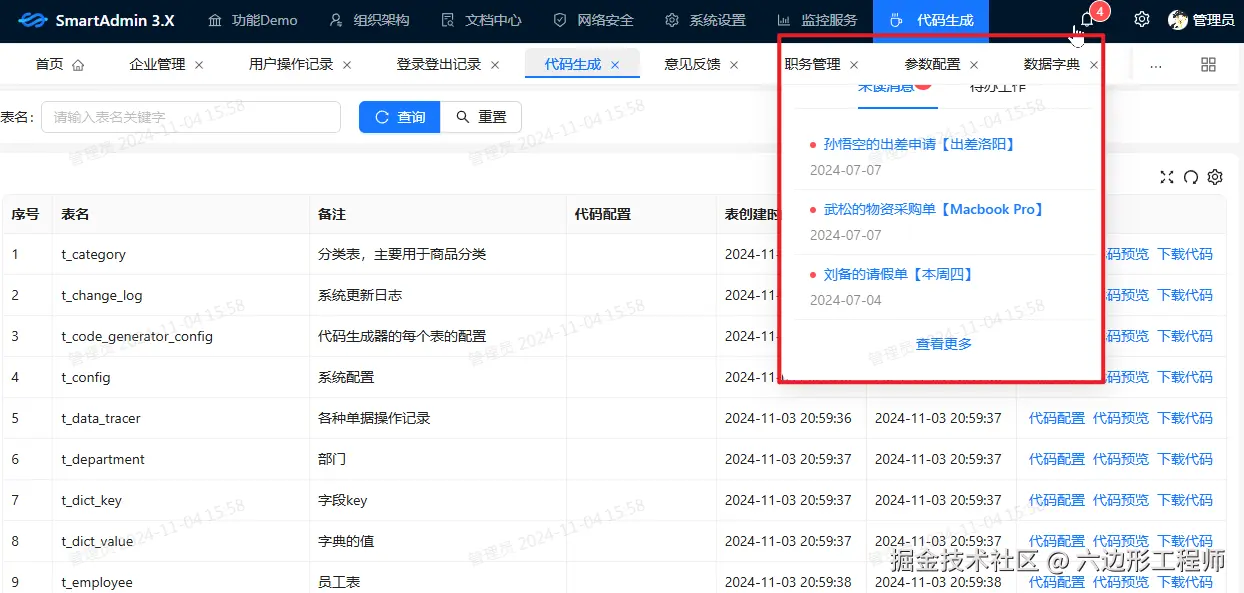Close the 职务管理 tab
This screenshot has height=593, width=1244.
coord(854,65)
